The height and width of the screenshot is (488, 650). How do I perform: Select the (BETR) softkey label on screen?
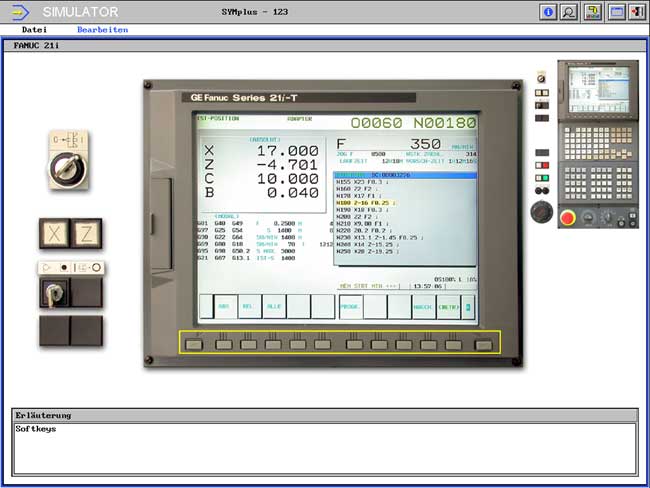pos(448,307)
